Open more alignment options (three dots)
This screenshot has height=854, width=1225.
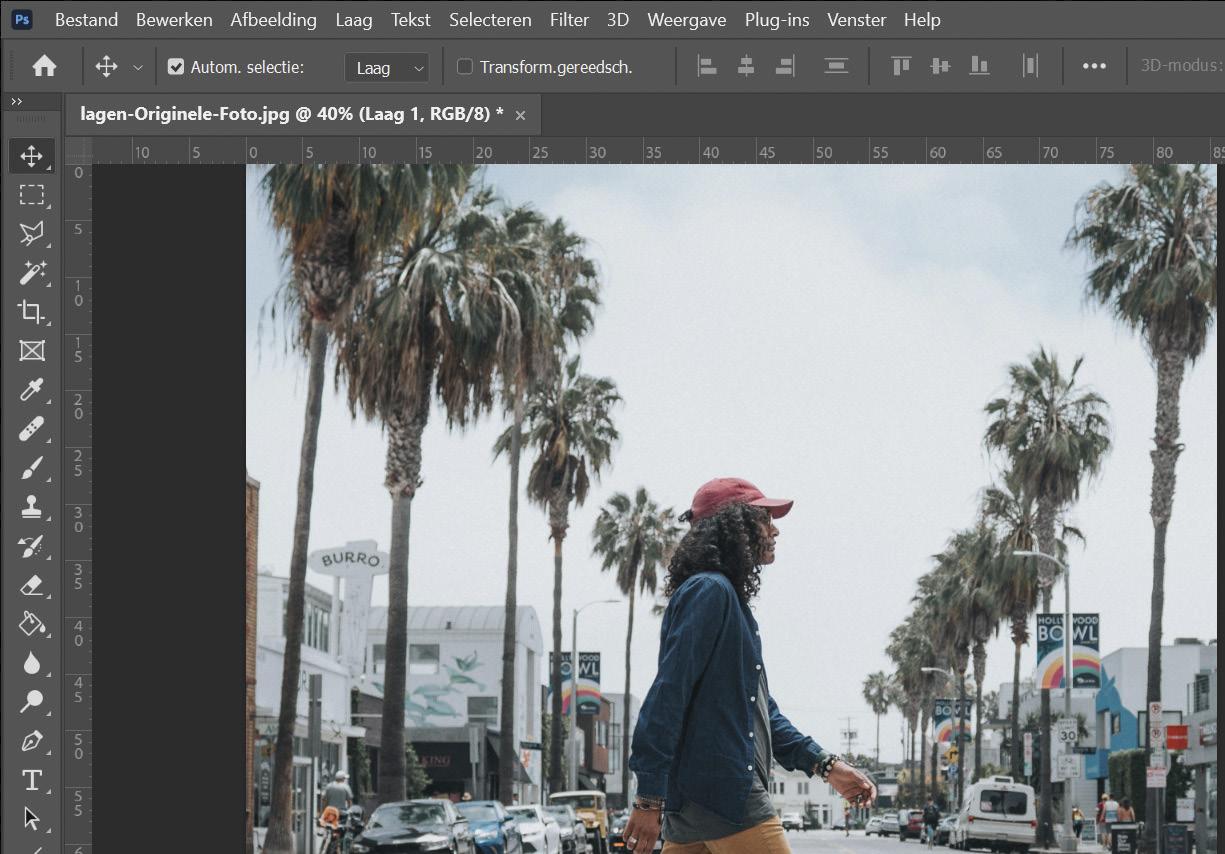click(x=1094, y=67)
